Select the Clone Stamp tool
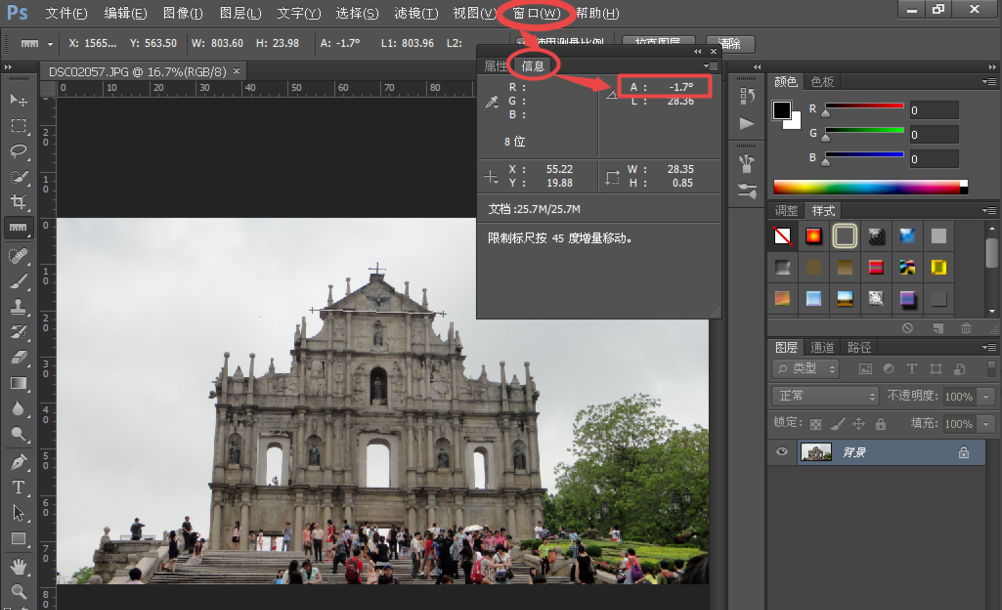Screen dimensions: 1002x610 click(x=18, y=306)
